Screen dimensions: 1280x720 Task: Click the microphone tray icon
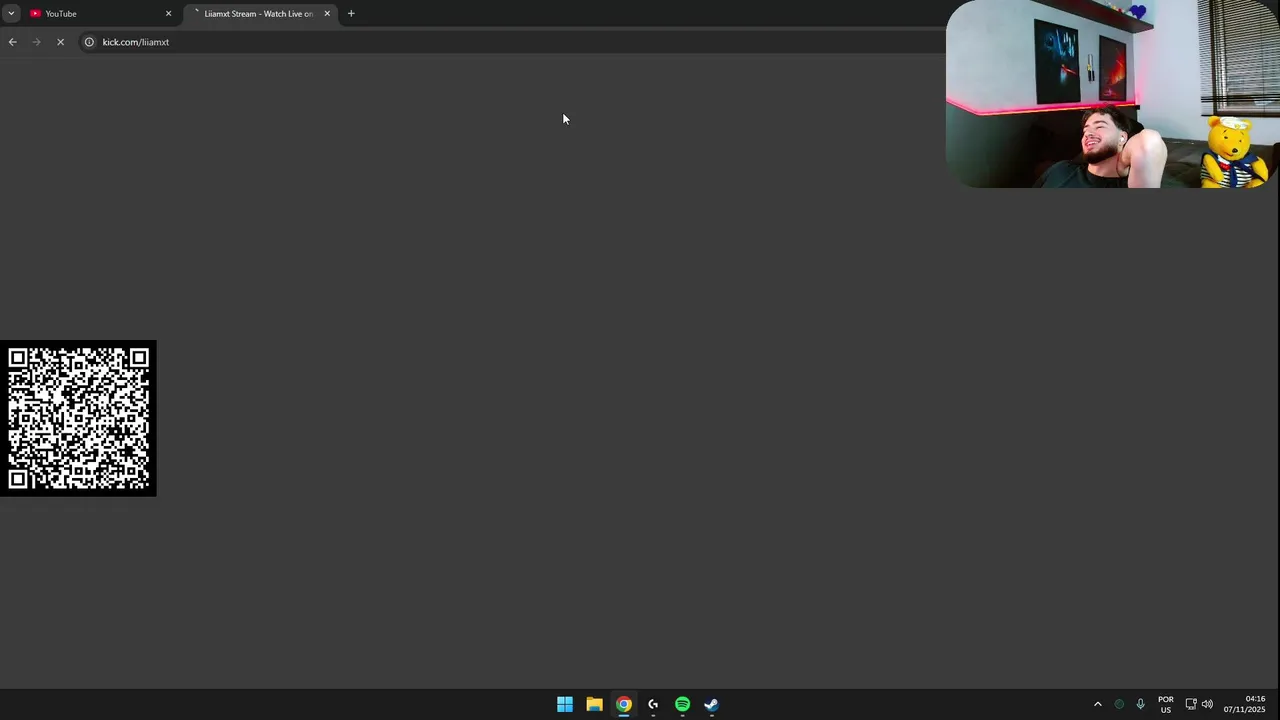(x=1140, y=704)
